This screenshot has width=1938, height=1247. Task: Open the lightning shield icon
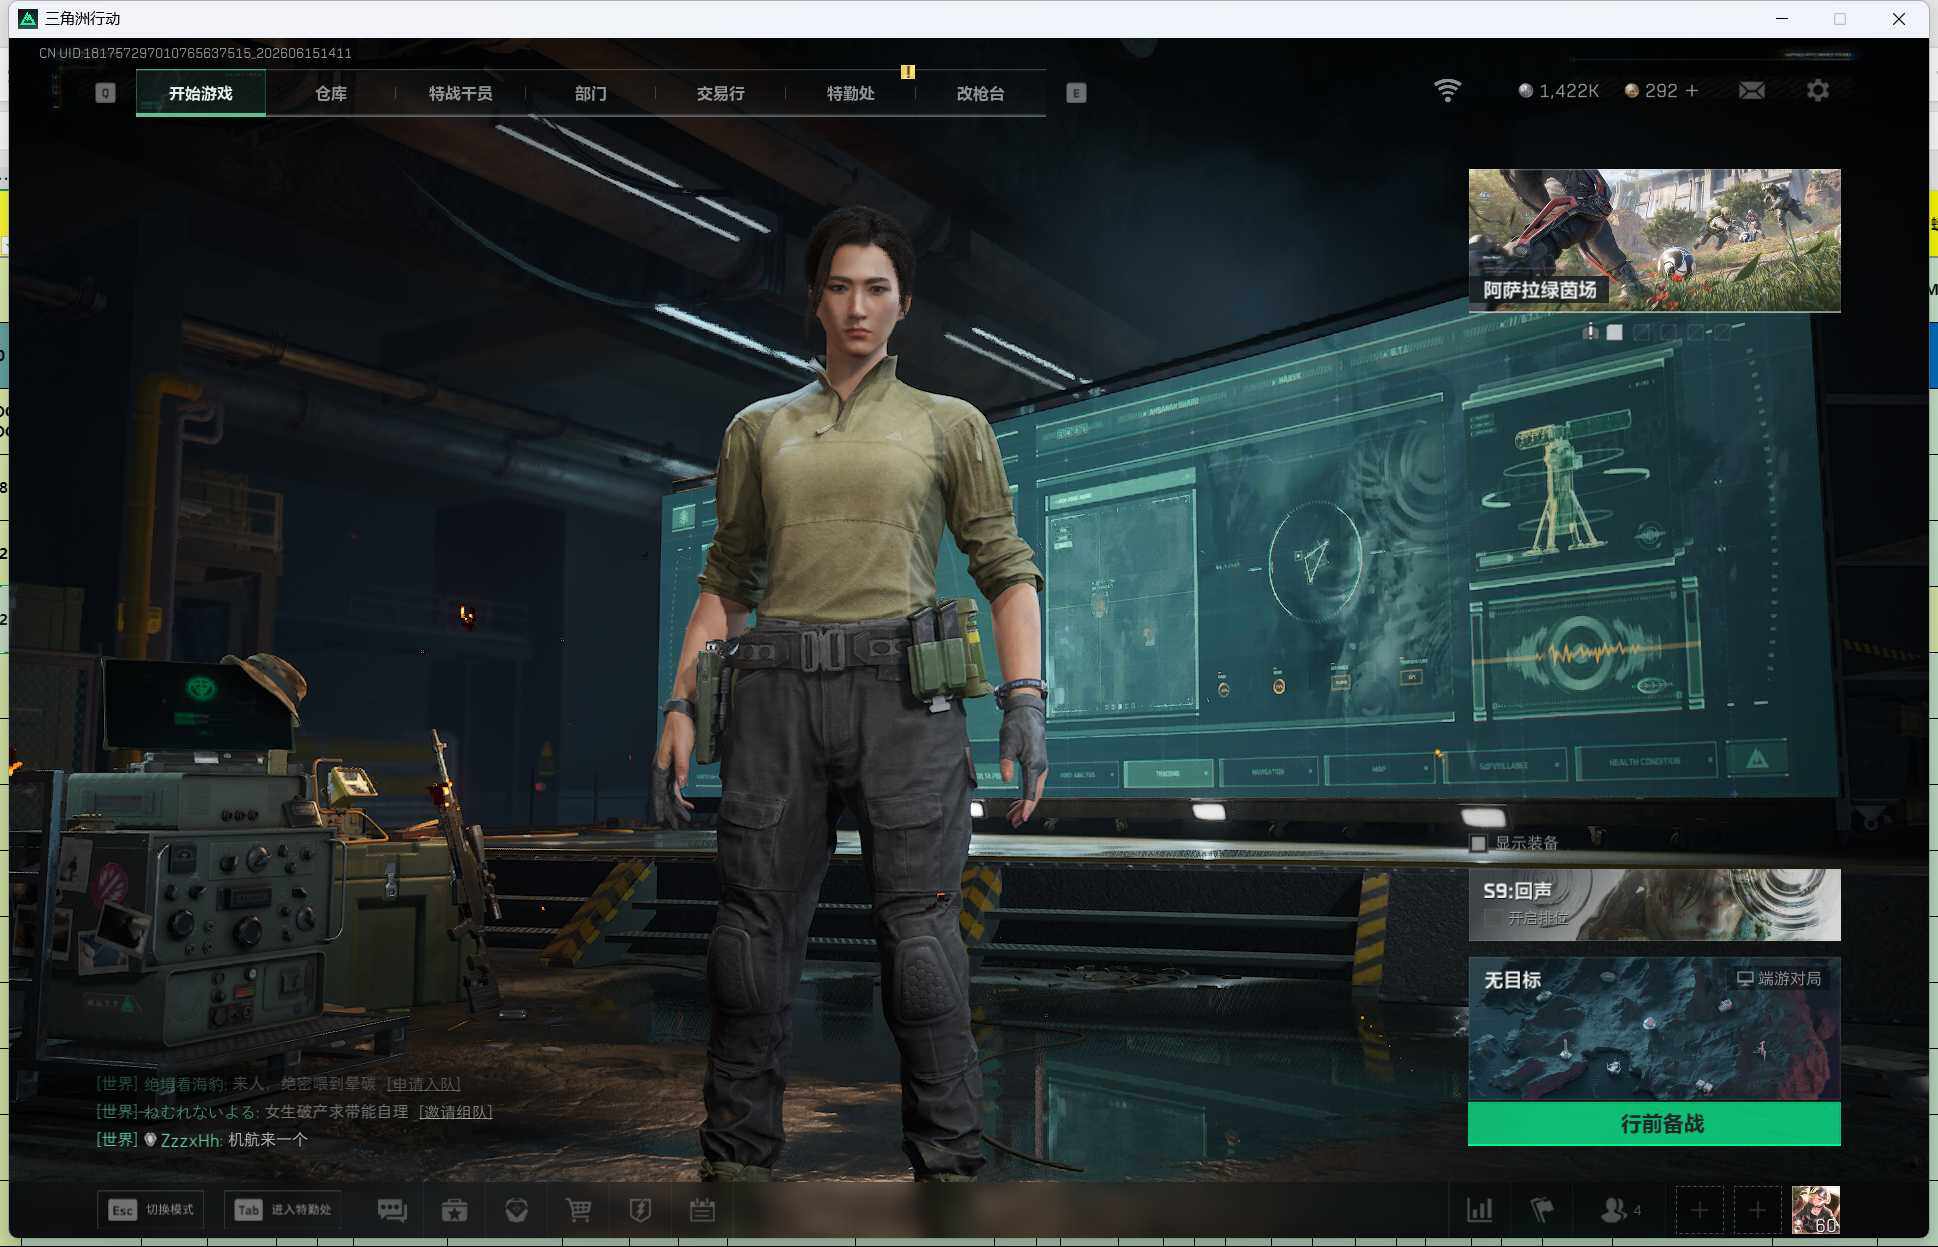640,1210
